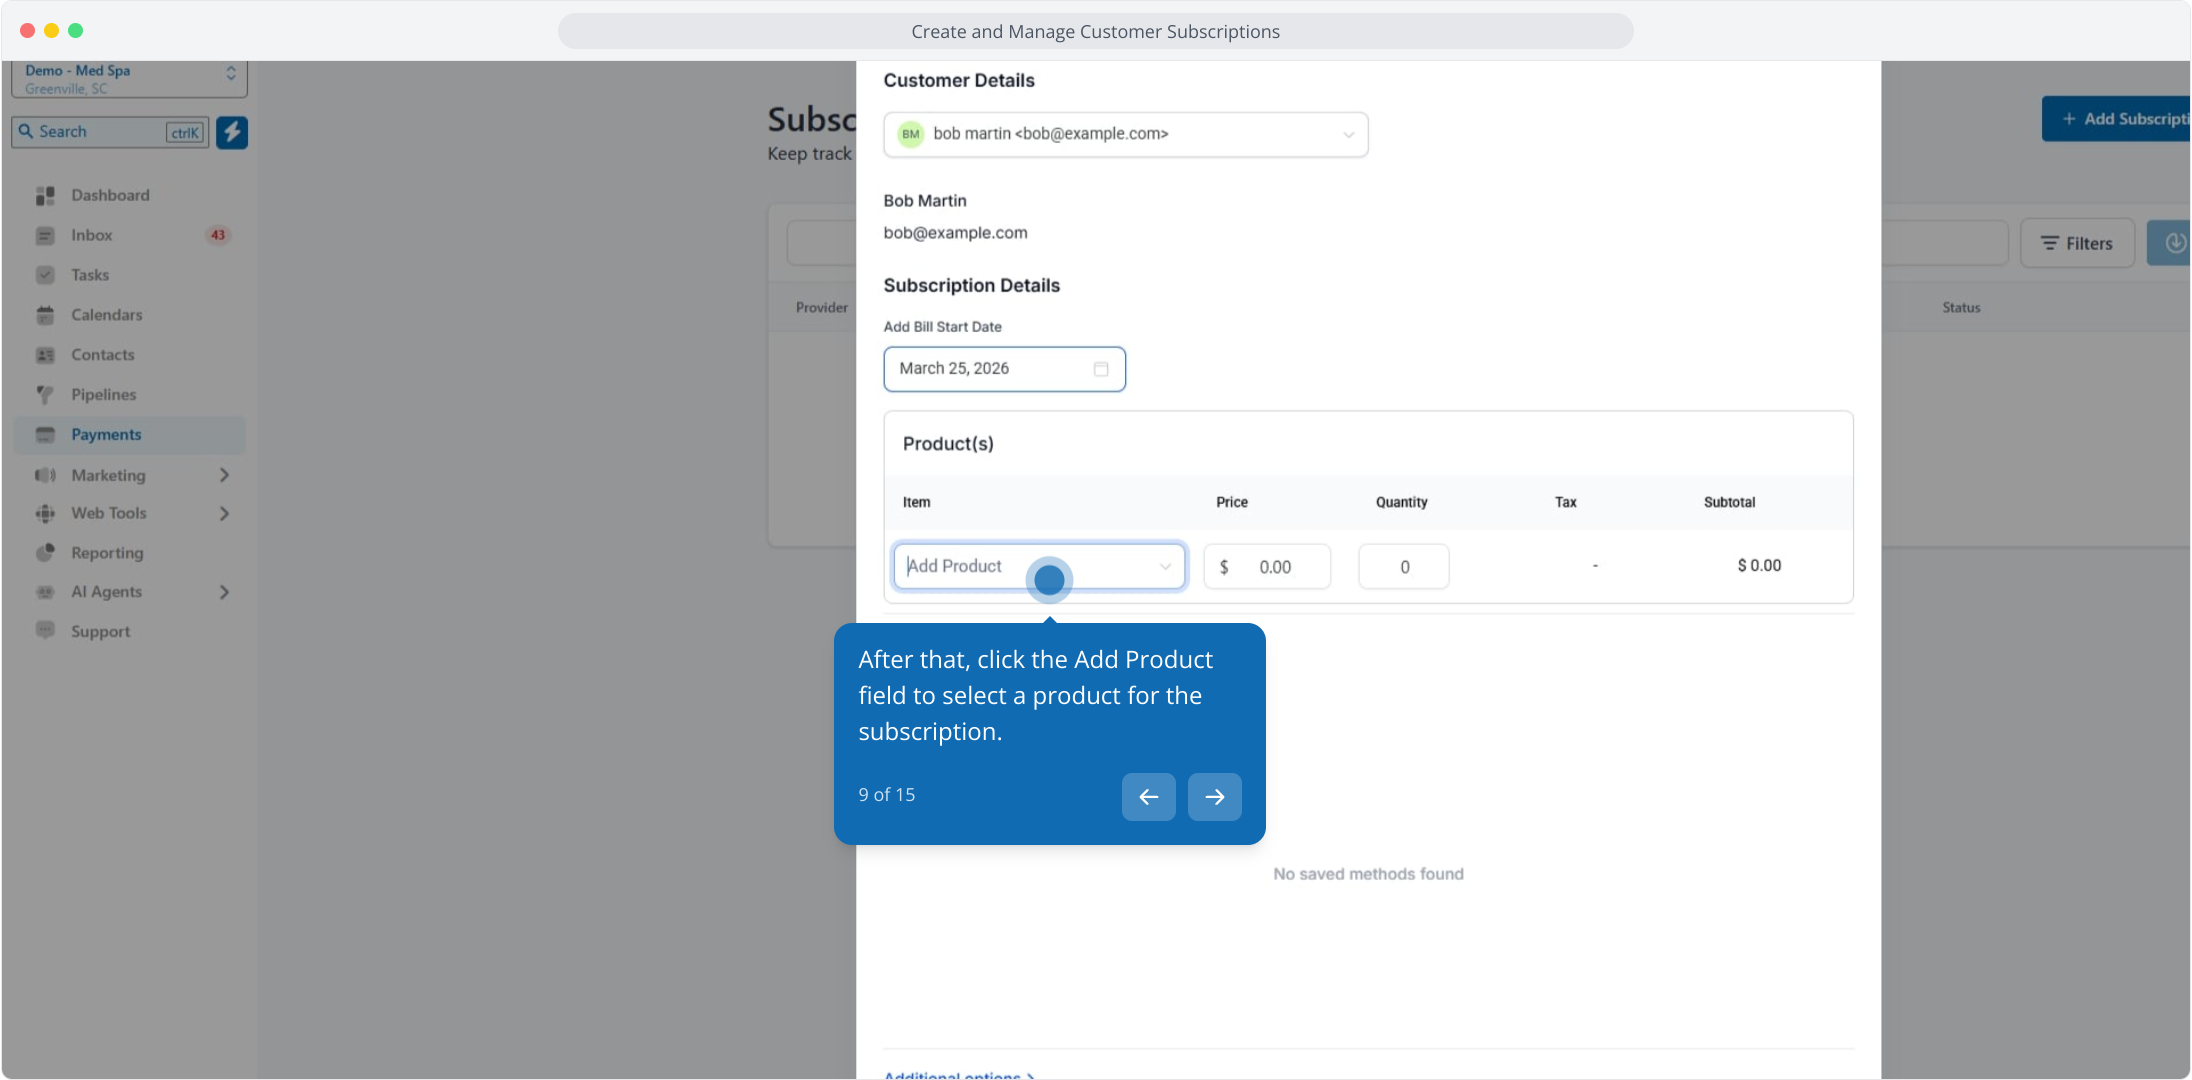This screenshot has height=1080, width=2192.
Task: Click the lightning bolt quick actions icon
Action: [x=232, y=132]
